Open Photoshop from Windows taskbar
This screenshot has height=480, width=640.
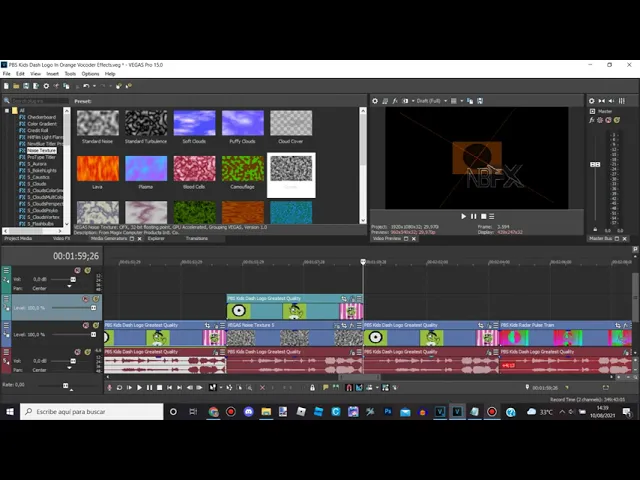[x=388, y=412]
